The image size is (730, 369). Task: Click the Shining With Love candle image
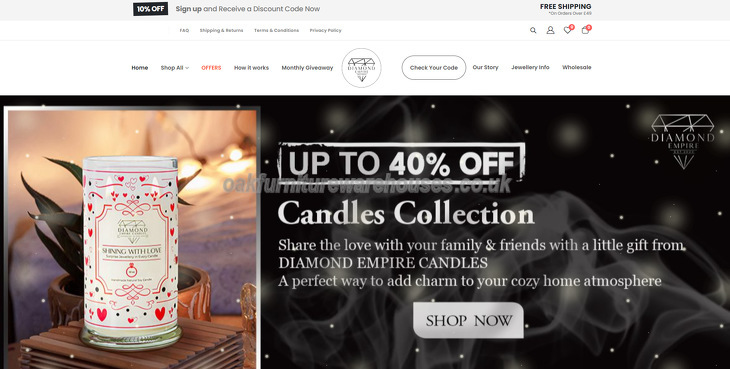[131, 251]
